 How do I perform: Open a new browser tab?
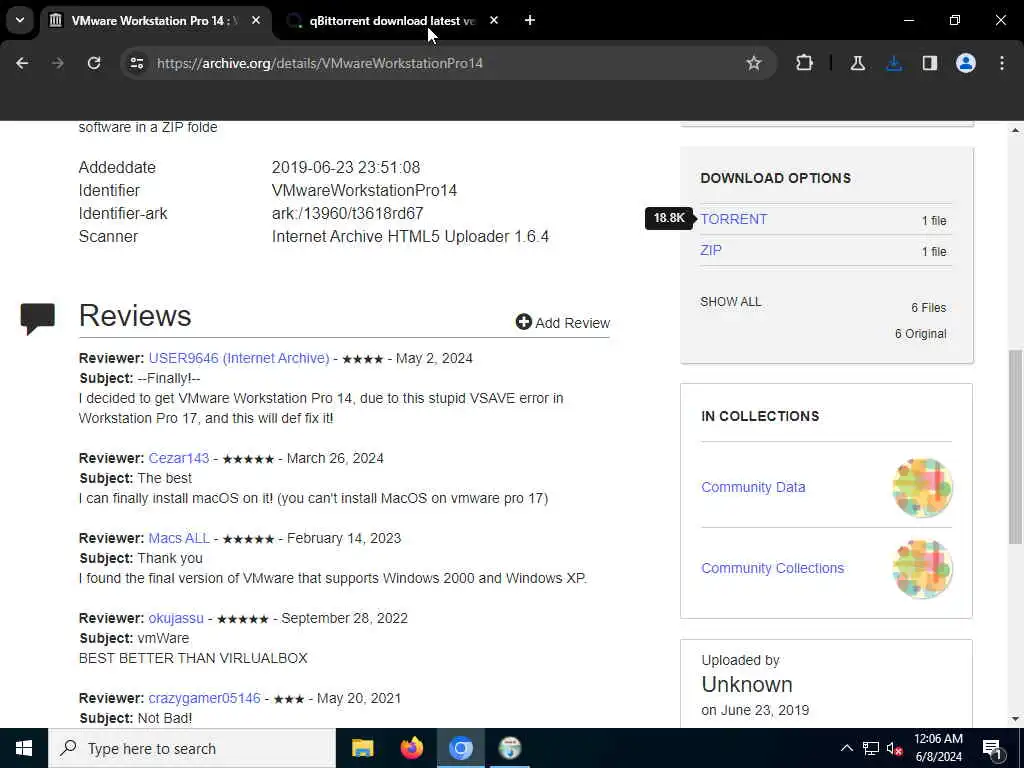pyautogui.click(x=530, y=20)
